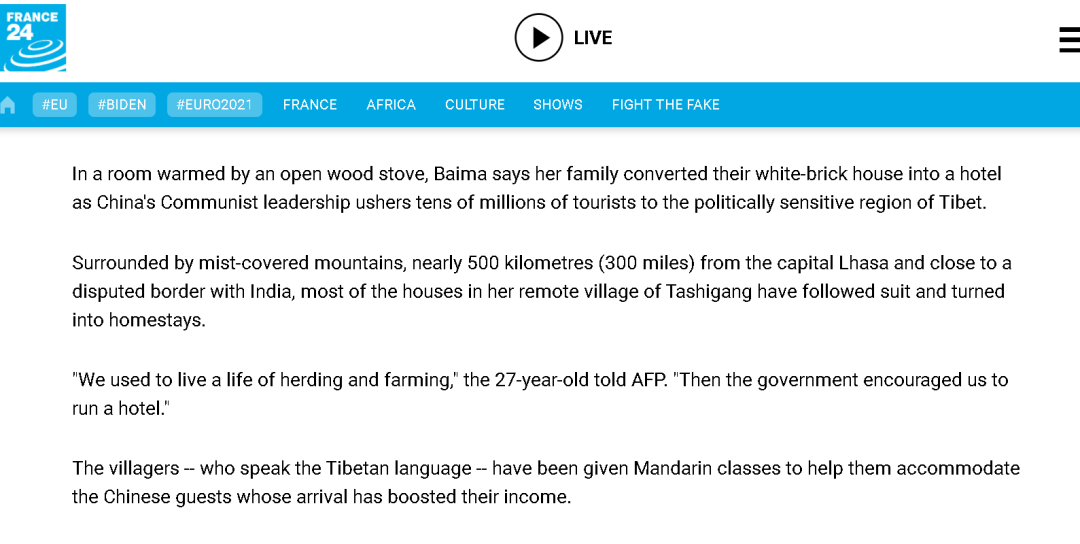Click the paragraph starting 'In a room warmed'
Screen dimensions: 1080x544
[537, 189]
